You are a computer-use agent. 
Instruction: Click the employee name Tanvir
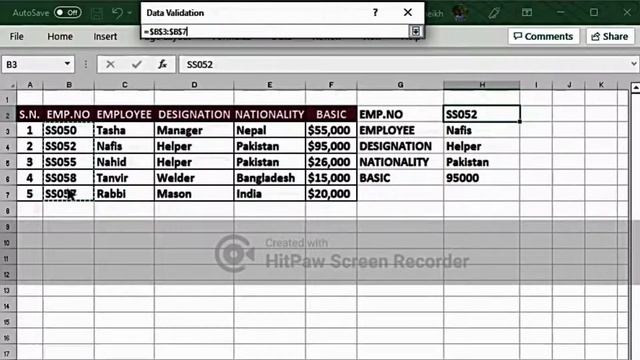pyautogui.click(x=124, y=178)
